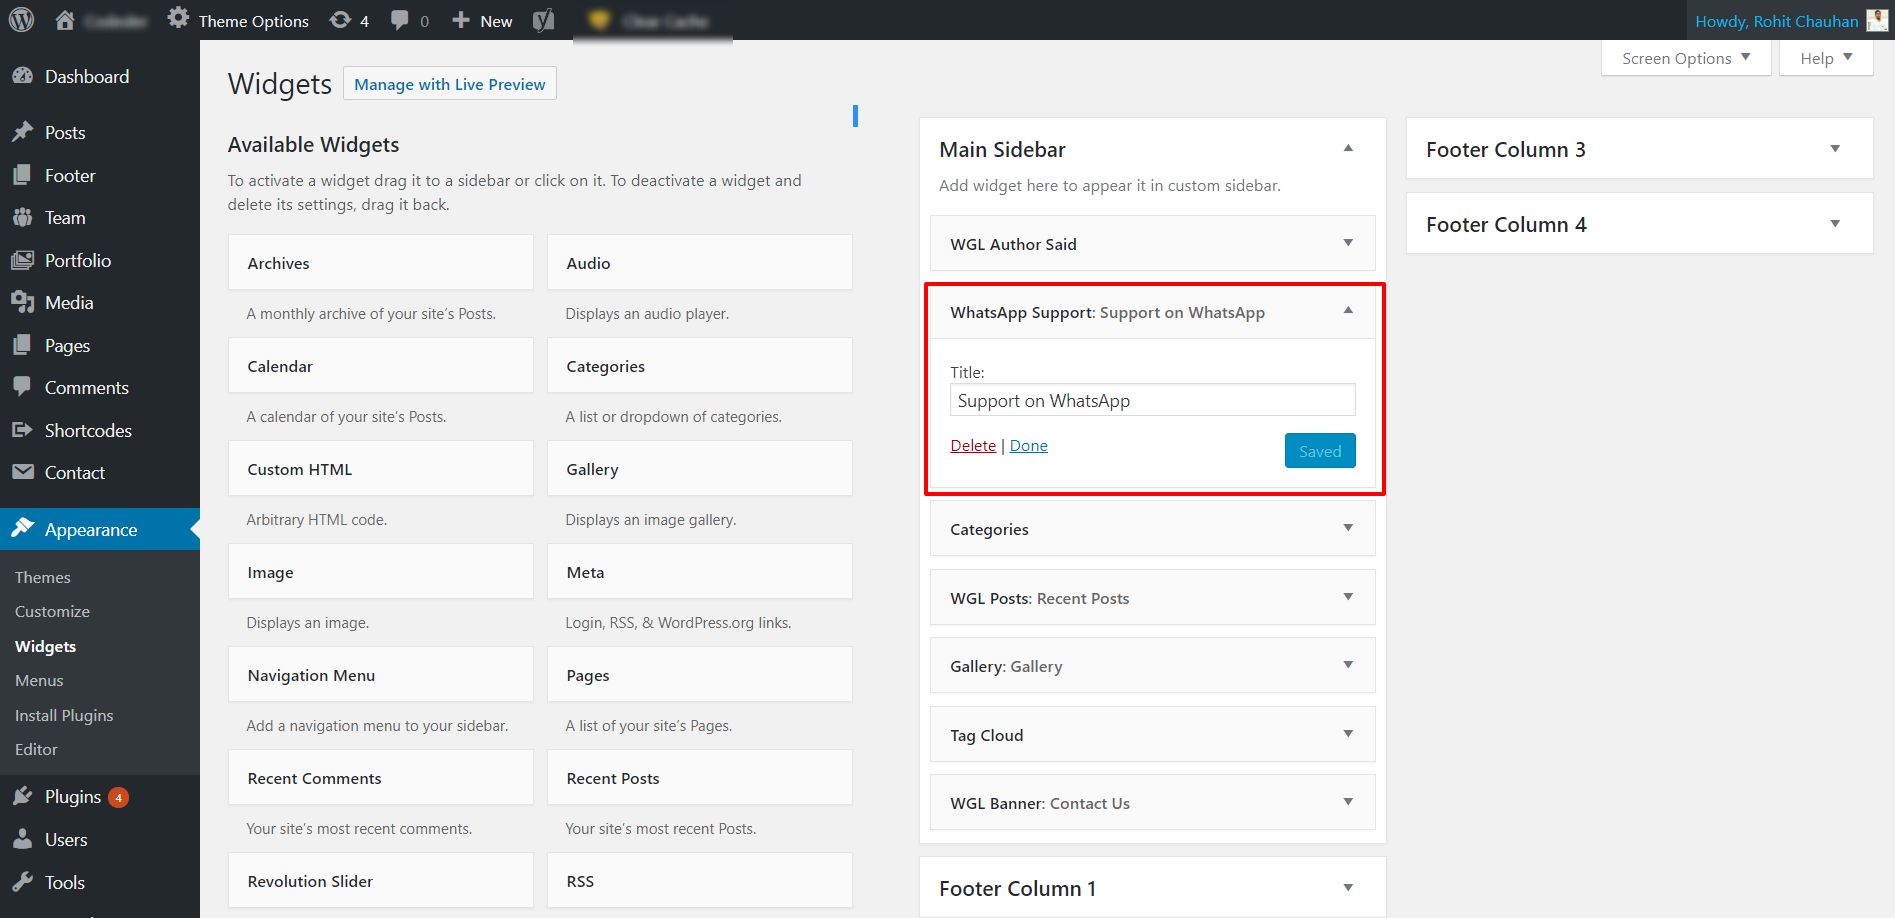Screen dimensions: 1895x918
Task: Click the Footer sidebar icon
Action: tap(22, 175)
